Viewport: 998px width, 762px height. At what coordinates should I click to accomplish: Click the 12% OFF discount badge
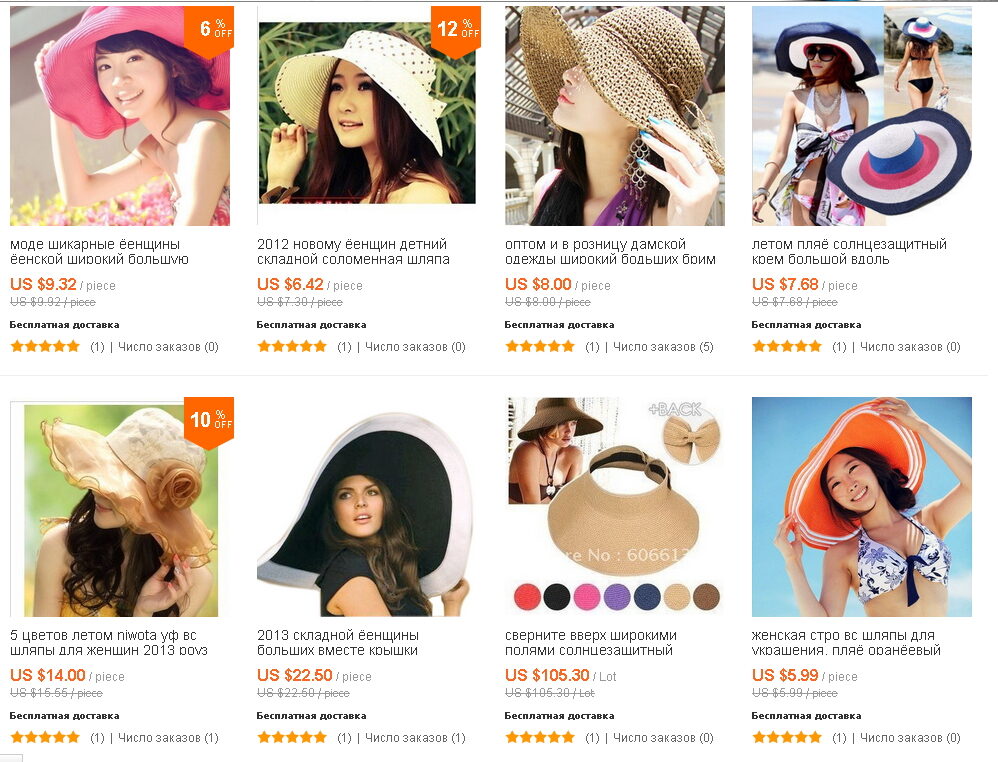tap(456, 30)
